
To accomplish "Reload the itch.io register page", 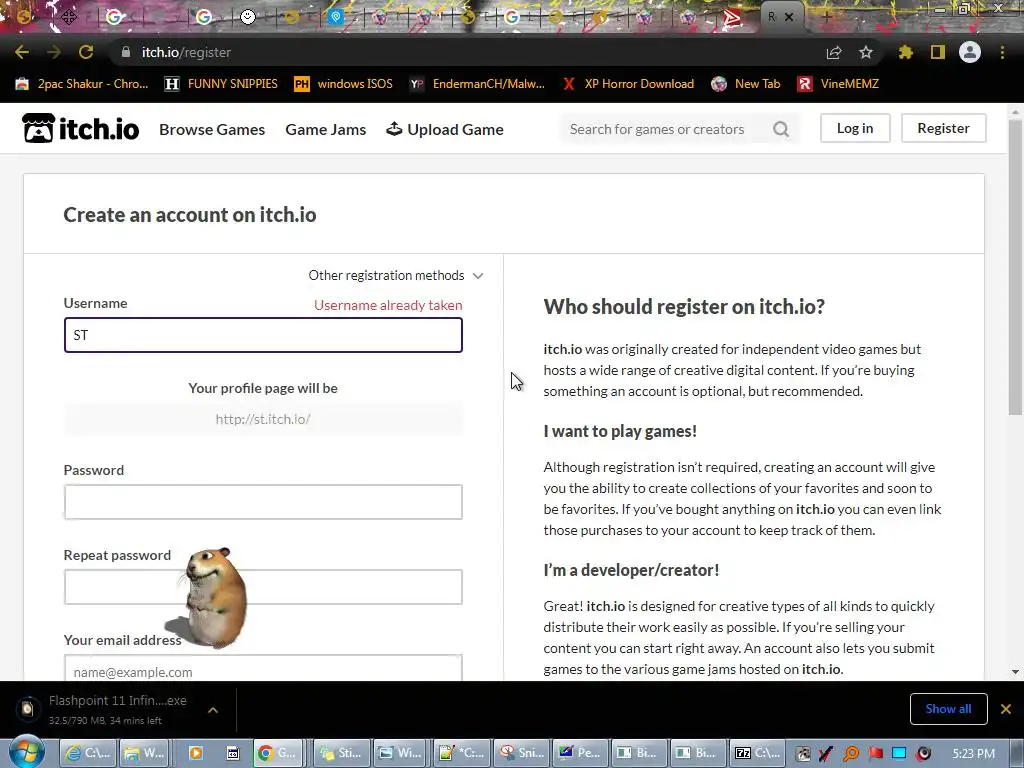I will point(86,52).
